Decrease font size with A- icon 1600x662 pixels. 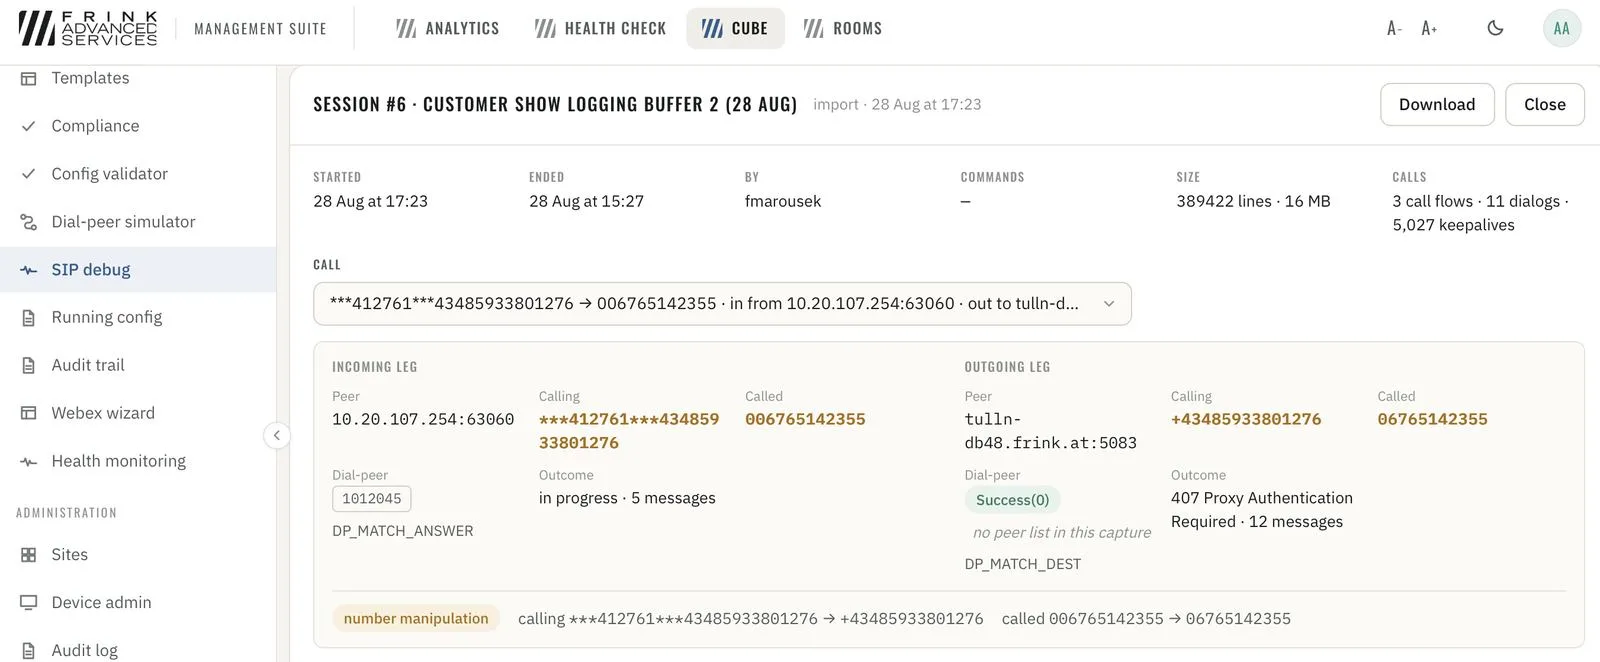click(x=1394, y=28)
